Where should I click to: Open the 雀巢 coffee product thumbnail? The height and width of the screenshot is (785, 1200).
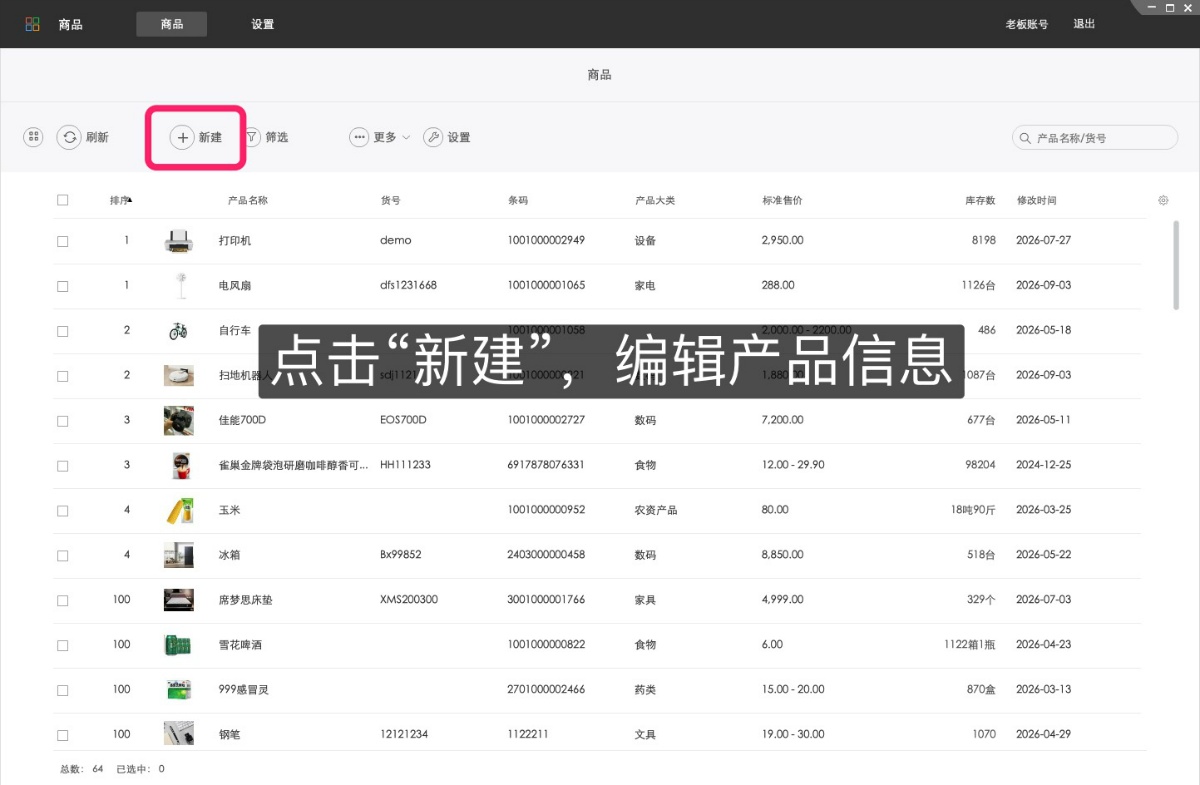[179, 465]
